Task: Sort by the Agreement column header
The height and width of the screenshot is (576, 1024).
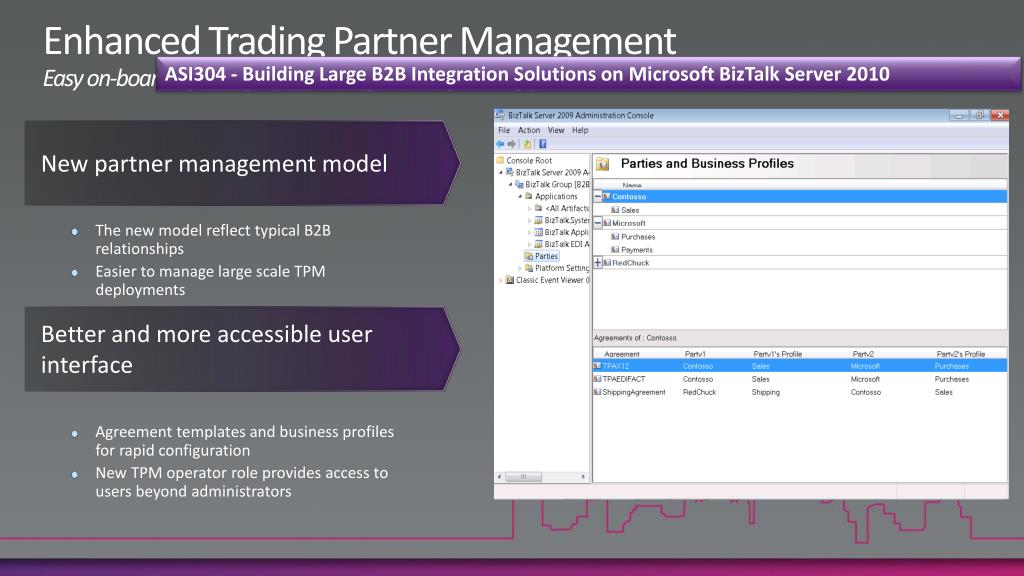Action: (622, 354)
